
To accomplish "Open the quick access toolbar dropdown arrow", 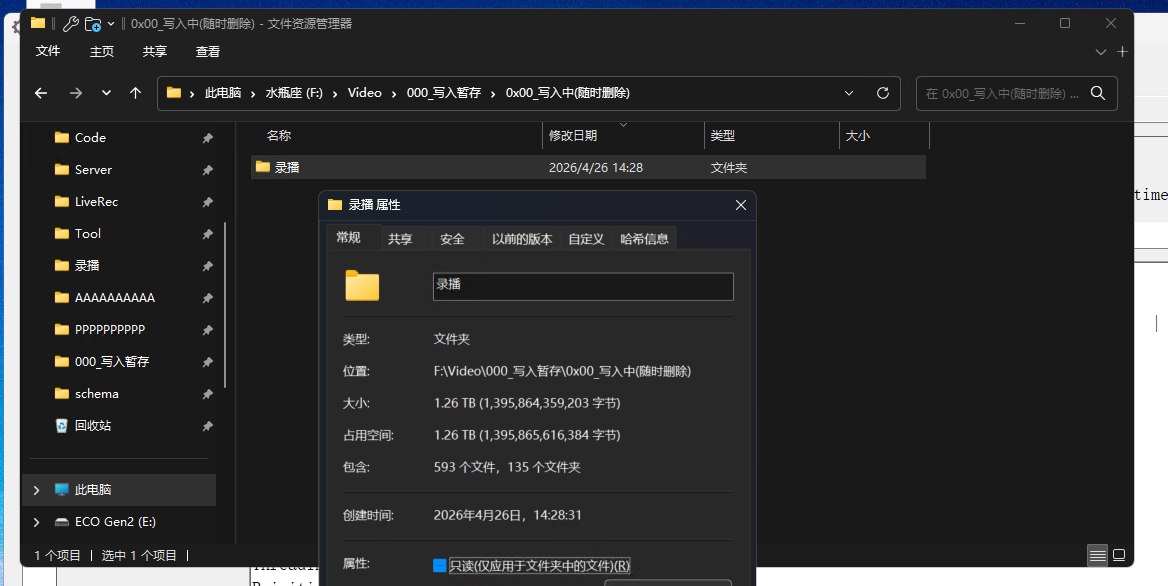I will coord(111,24).
